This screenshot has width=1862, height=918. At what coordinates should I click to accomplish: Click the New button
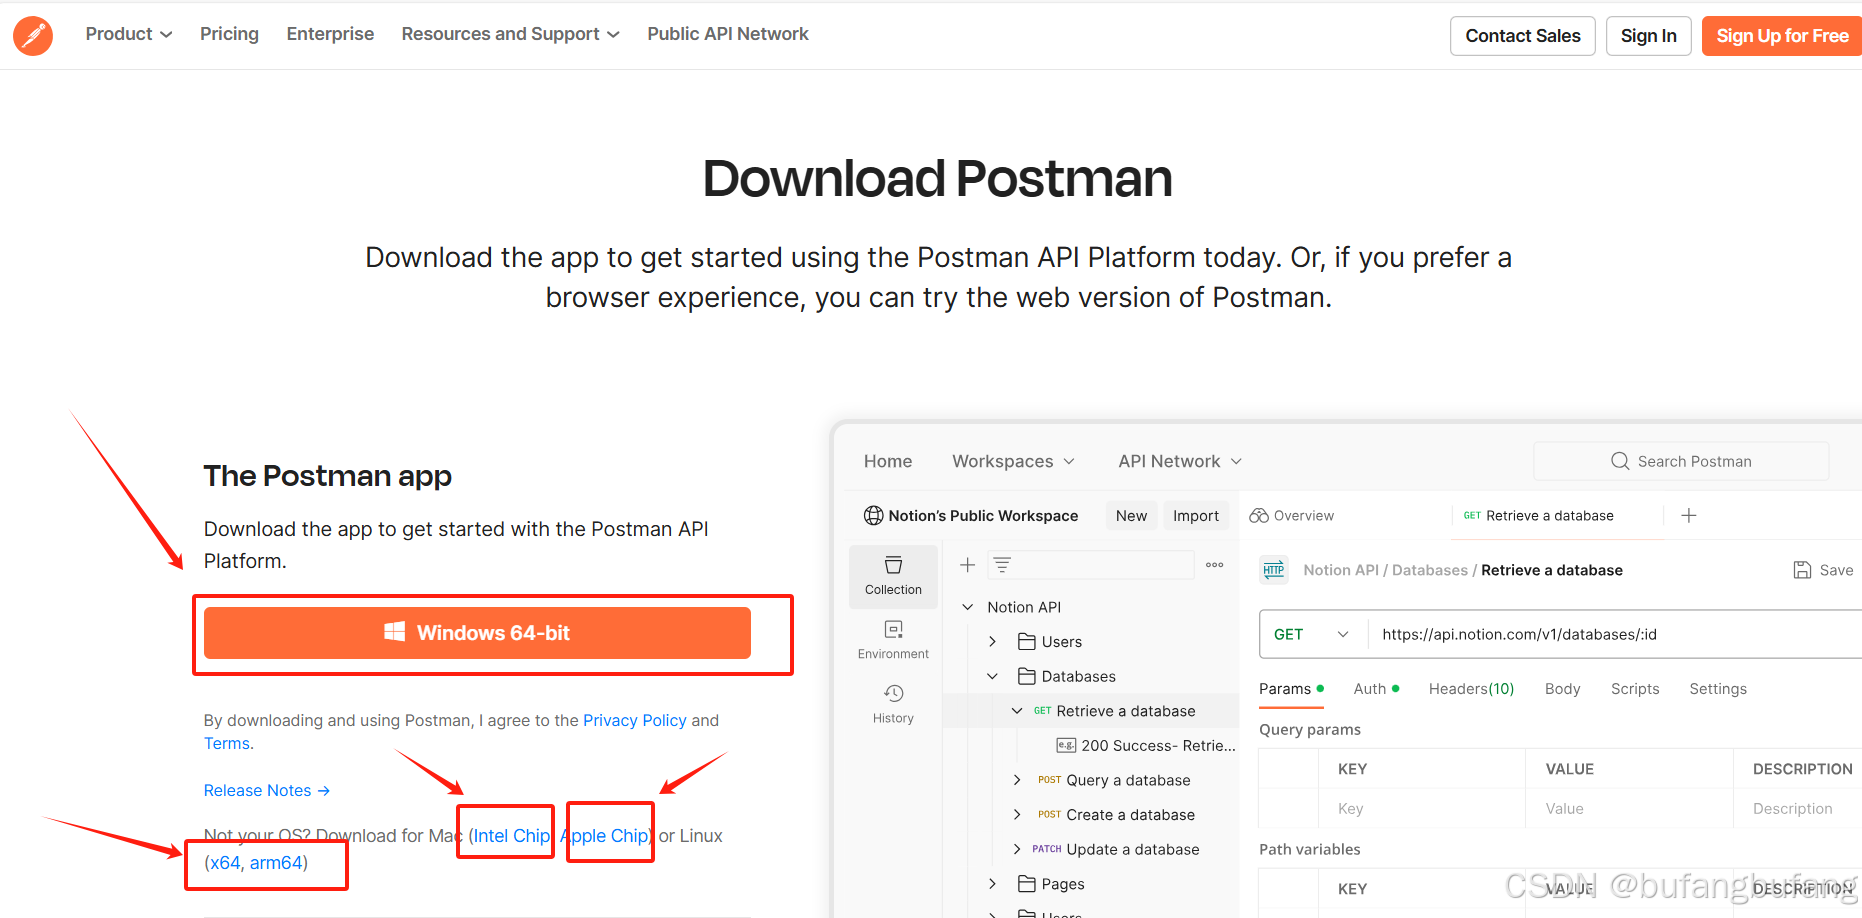(1131, 515)
